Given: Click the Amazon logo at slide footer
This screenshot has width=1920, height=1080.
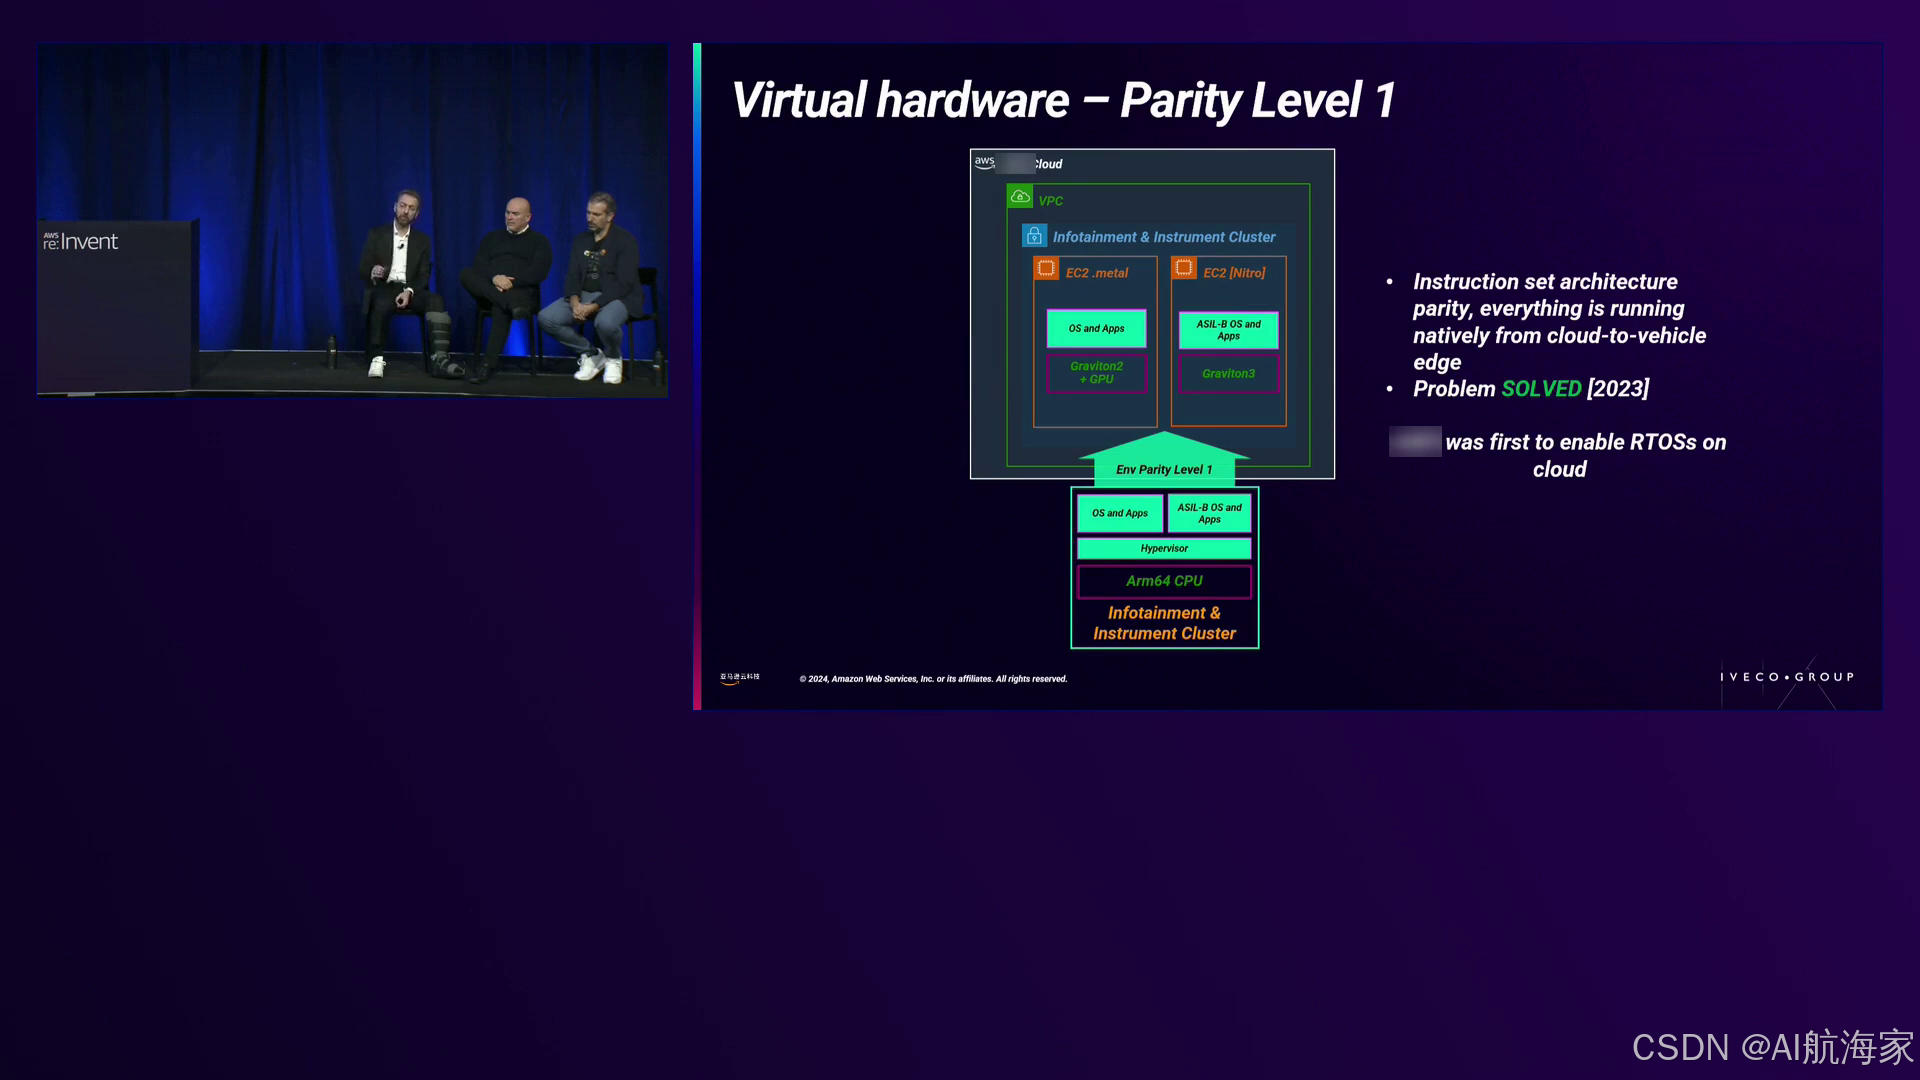Looking at the screenshot, I should (739, 678).
